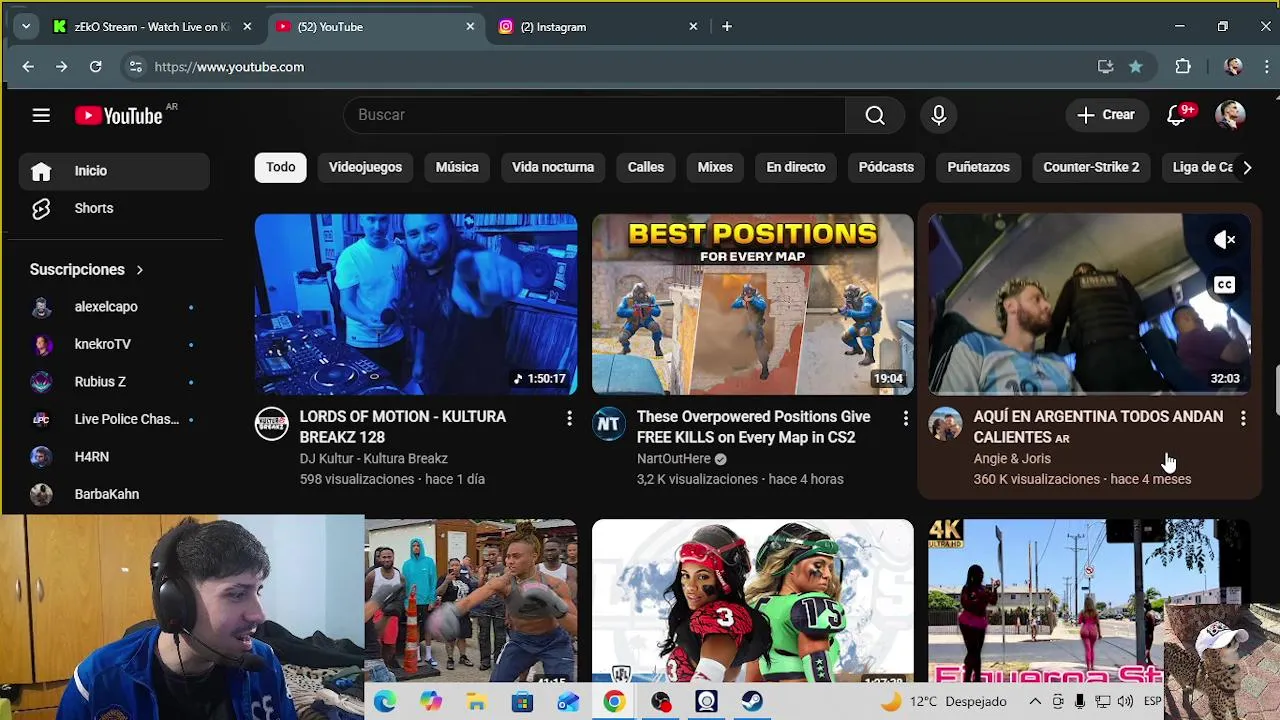Open the 4K street walk thumbnail

(1089, 600)
